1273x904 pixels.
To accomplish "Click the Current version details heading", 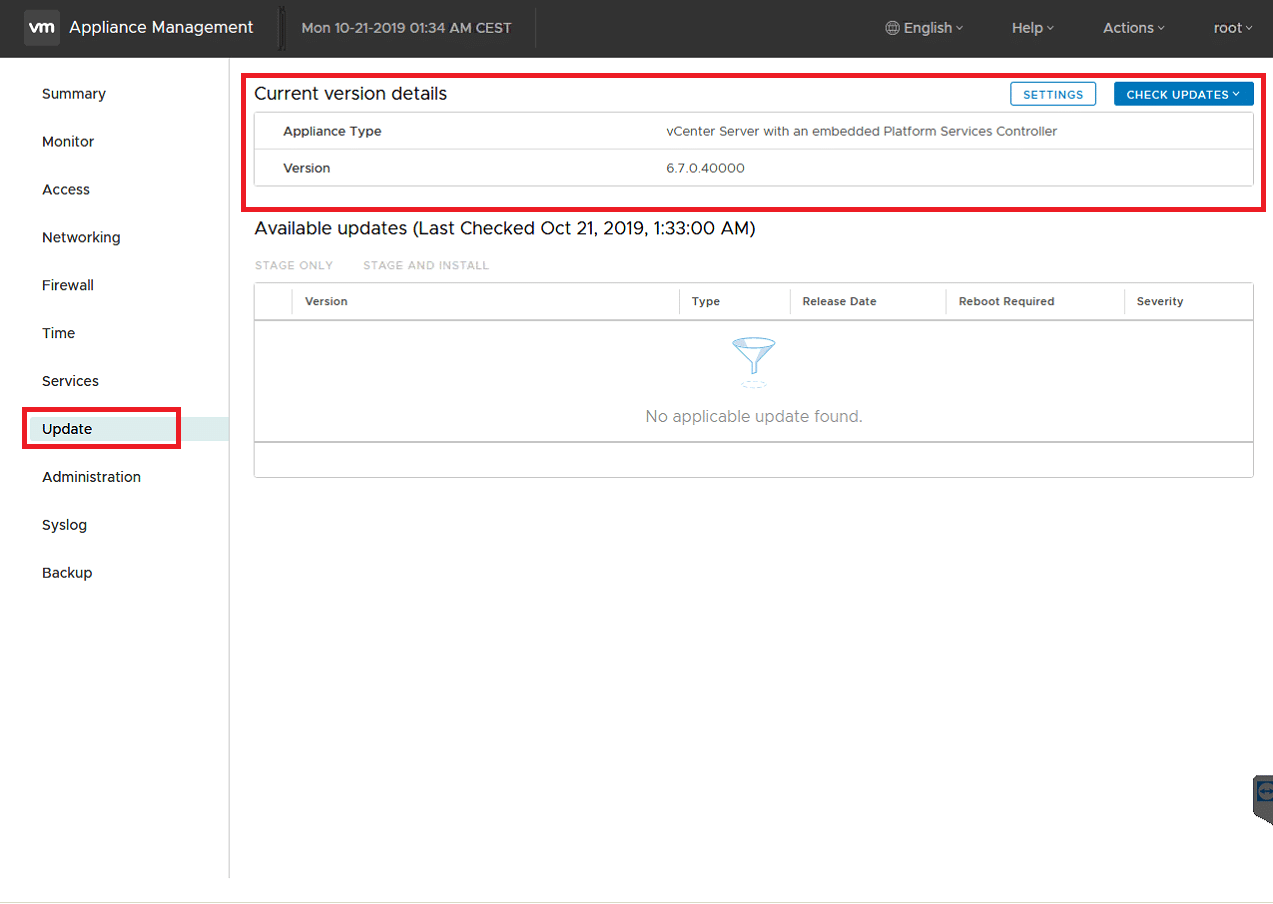I will coord(350,94).
